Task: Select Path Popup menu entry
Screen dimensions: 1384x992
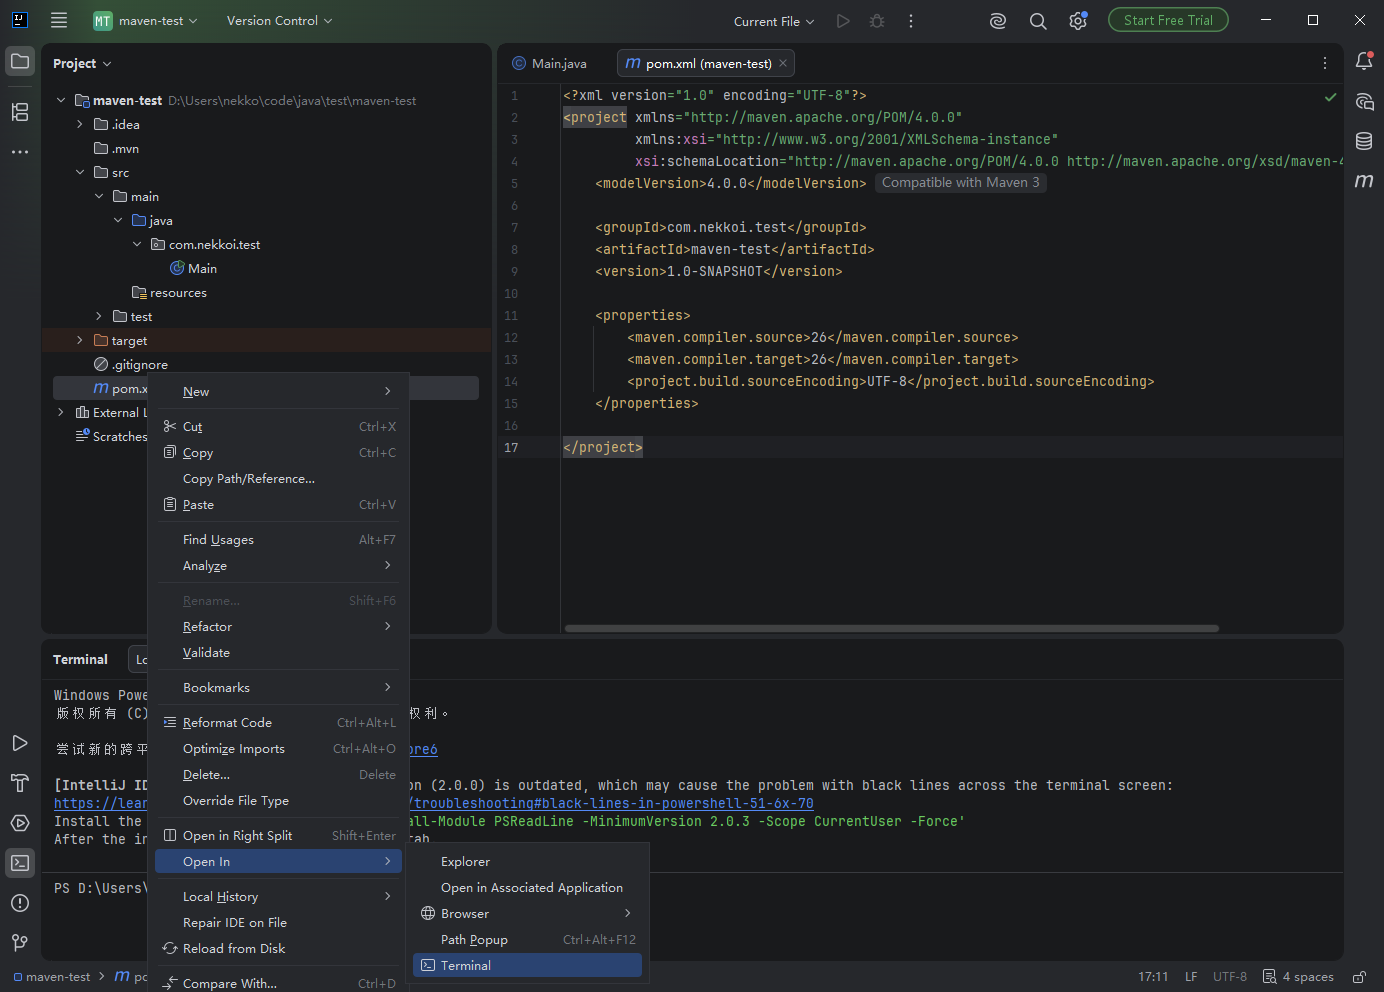Action: pyautogui.click(x=527, y=939)
